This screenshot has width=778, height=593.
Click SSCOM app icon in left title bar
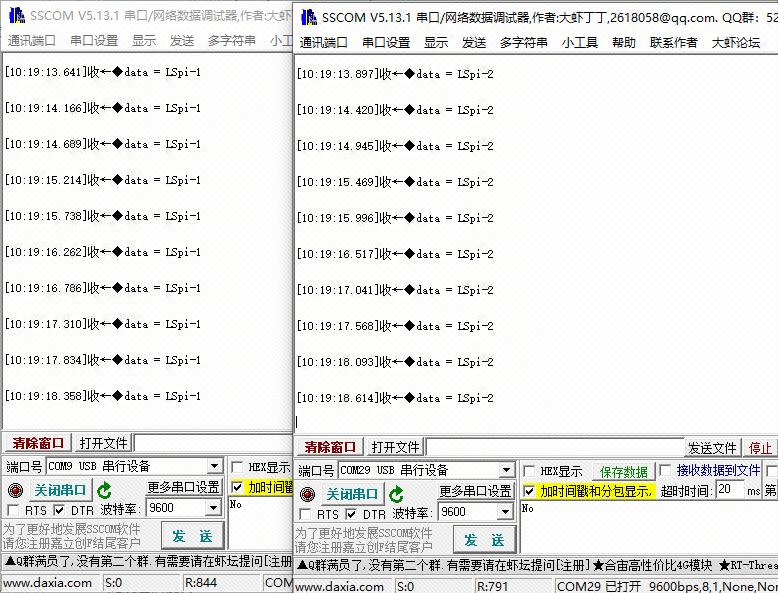15,15
